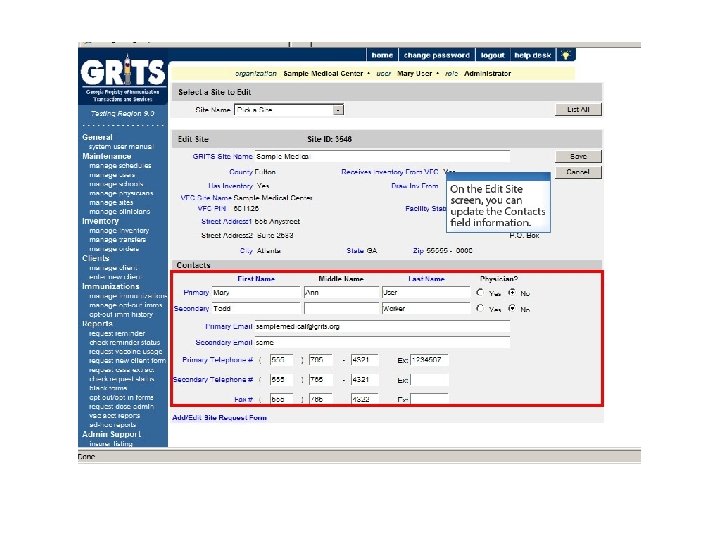
Task: Click the Cancel button
Action: coord(578,172)
